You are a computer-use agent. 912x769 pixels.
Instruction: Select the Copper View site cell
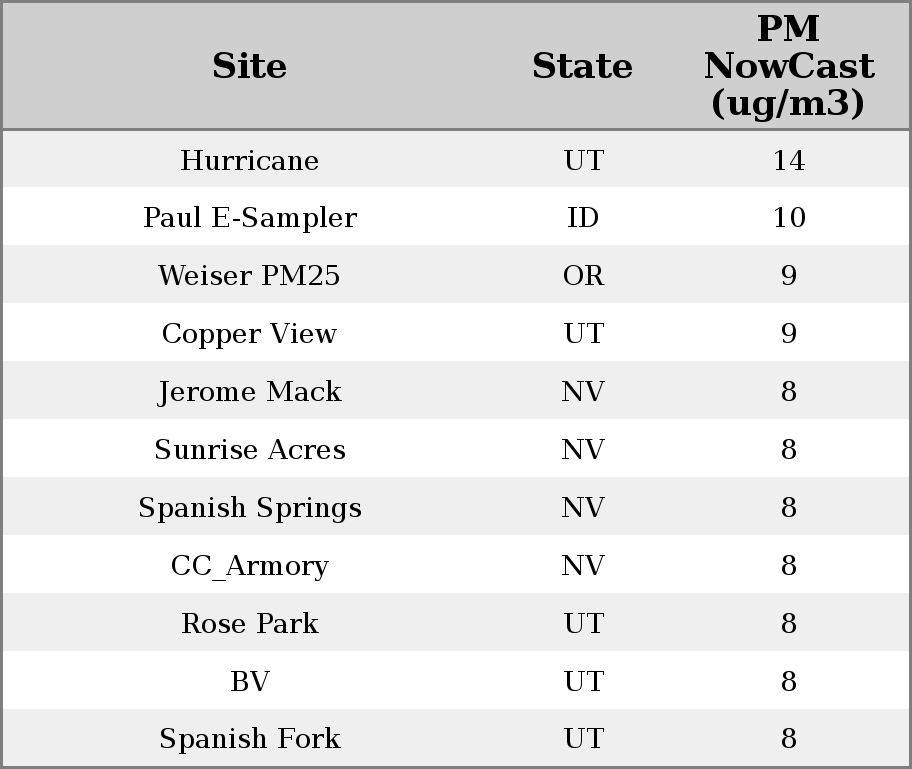click(249, 334)
